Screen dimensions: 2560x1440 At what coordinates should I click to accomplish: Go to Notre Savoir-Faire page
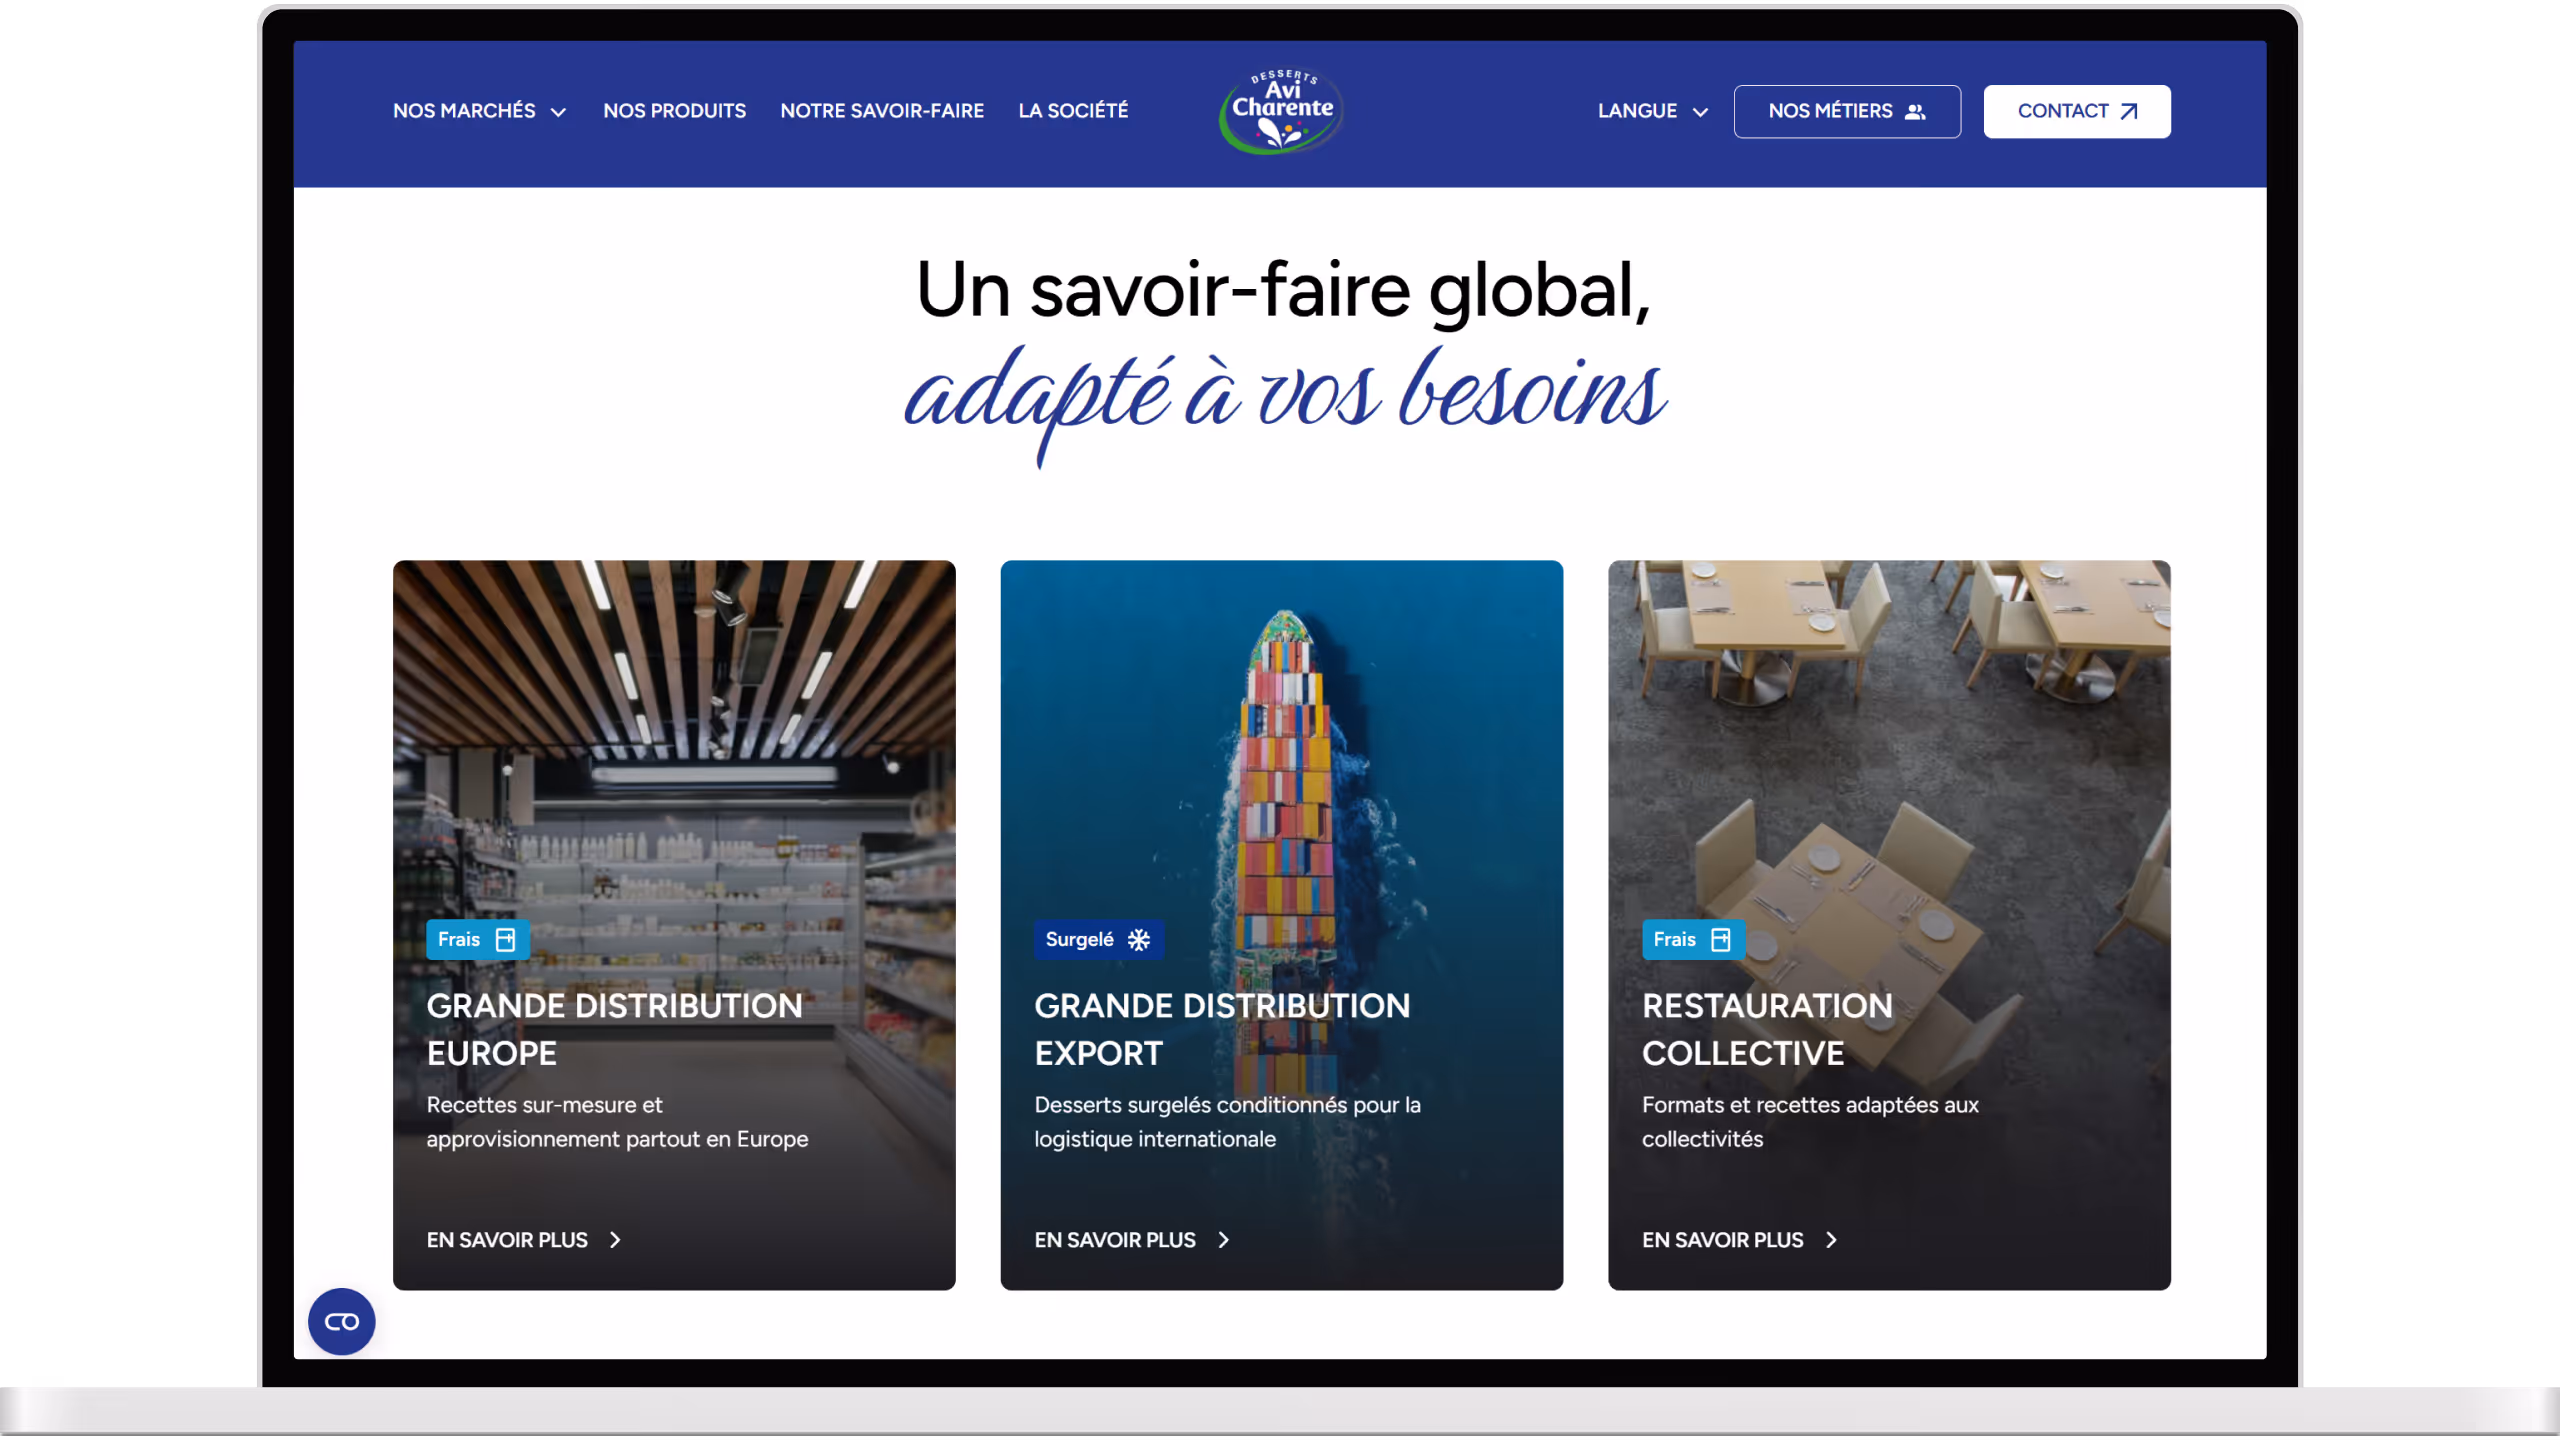[882, 111]
